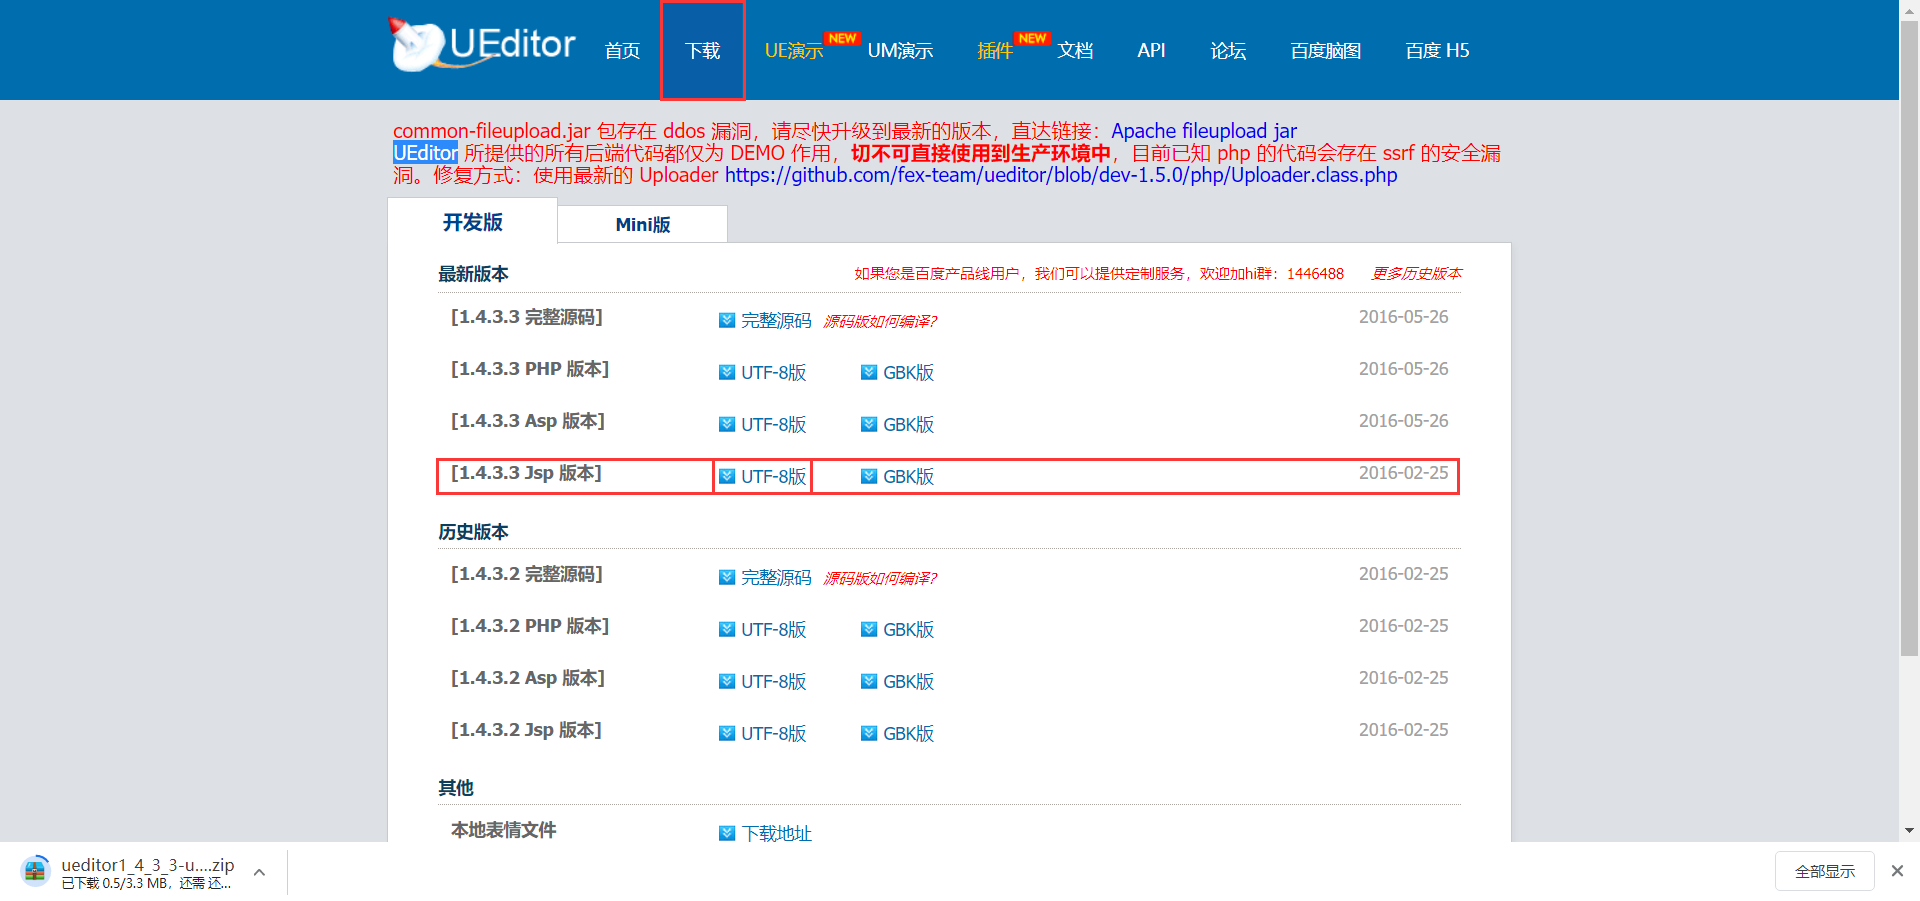Click the 全部显示 downloads button
This screenshot has height=901, width=1920.
(1824, 872)
